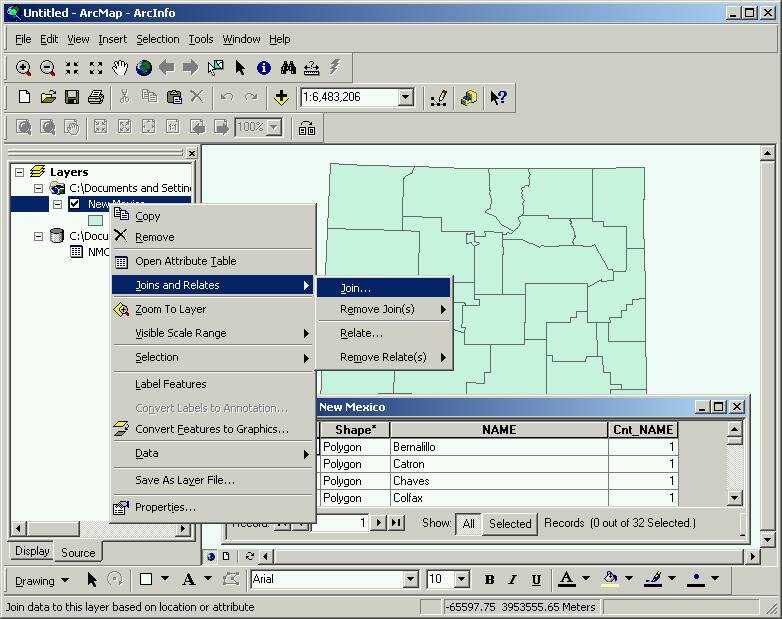Click the Add Data button
Image resolution: width=782 pixels, height=619 pixels.
click(x=281, y=97)
